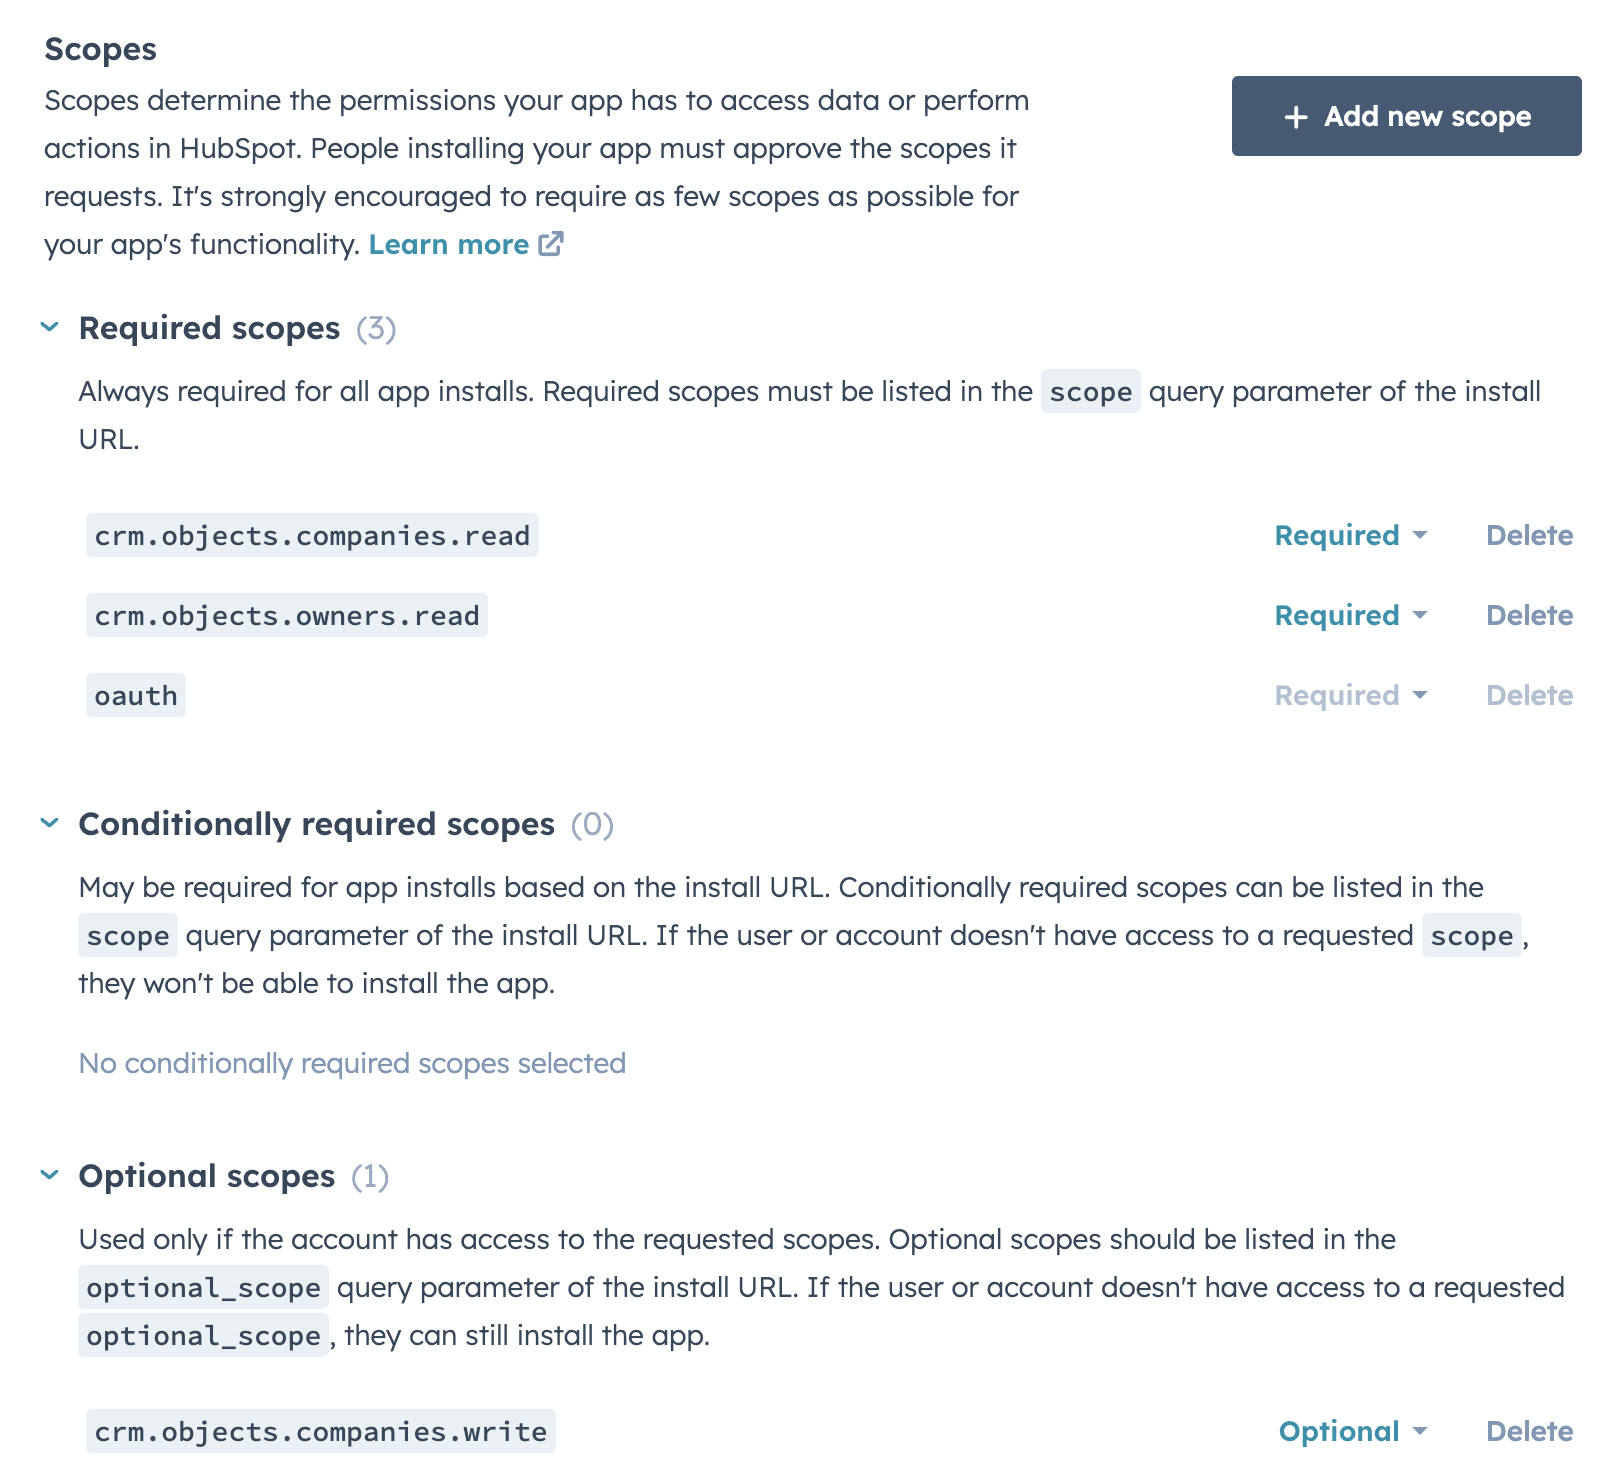The image size is (1624, 1484).
Task: Select the crm.objects.owners.read scope tag
Action: click(x=286, y=616)
